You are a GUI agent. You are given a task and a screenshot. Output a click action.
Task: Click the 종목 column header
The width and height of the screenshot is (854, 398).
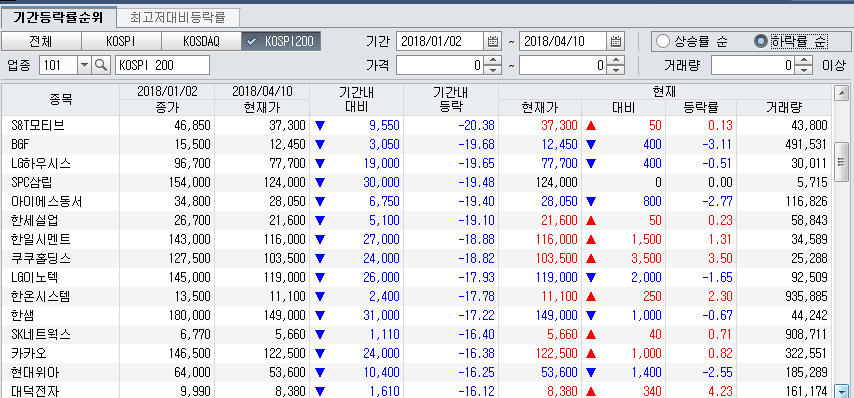click(x=60, y=100)
